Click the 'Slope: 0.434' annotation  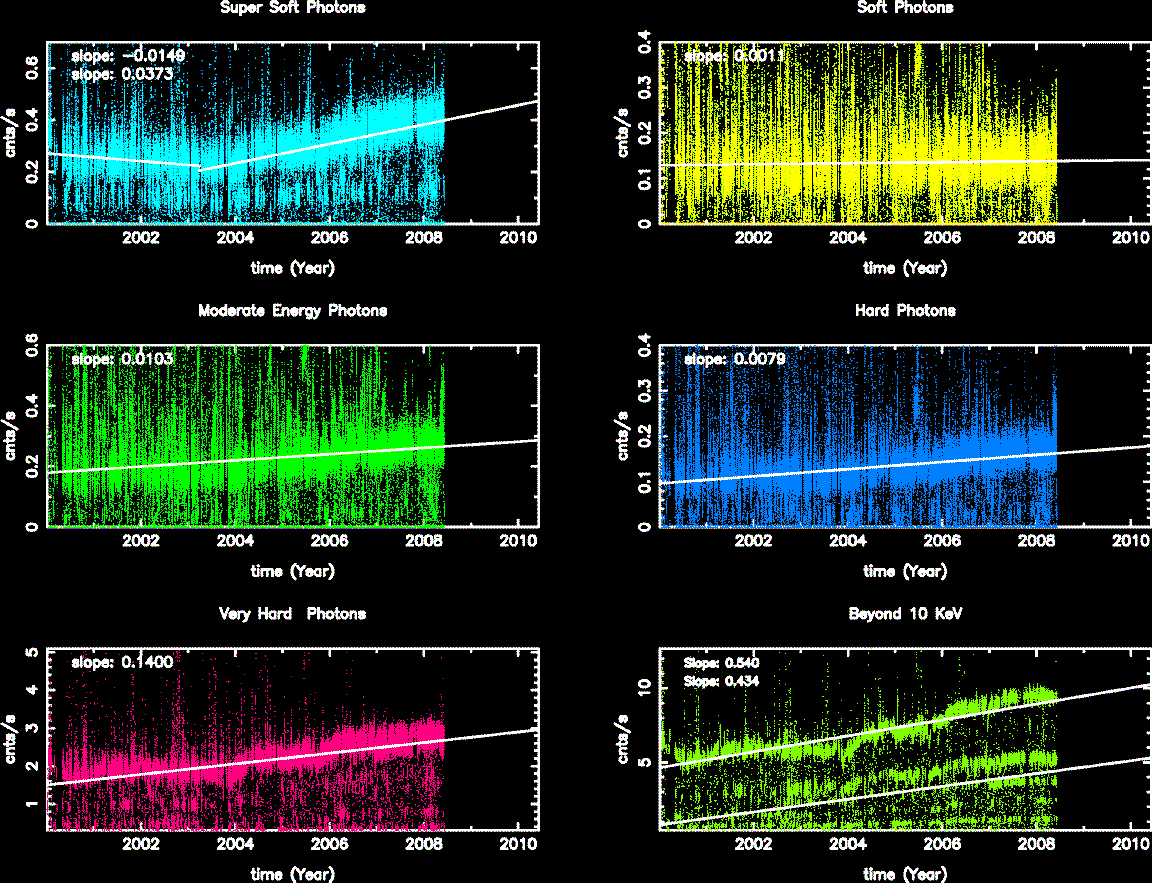(x=723, y=681)
